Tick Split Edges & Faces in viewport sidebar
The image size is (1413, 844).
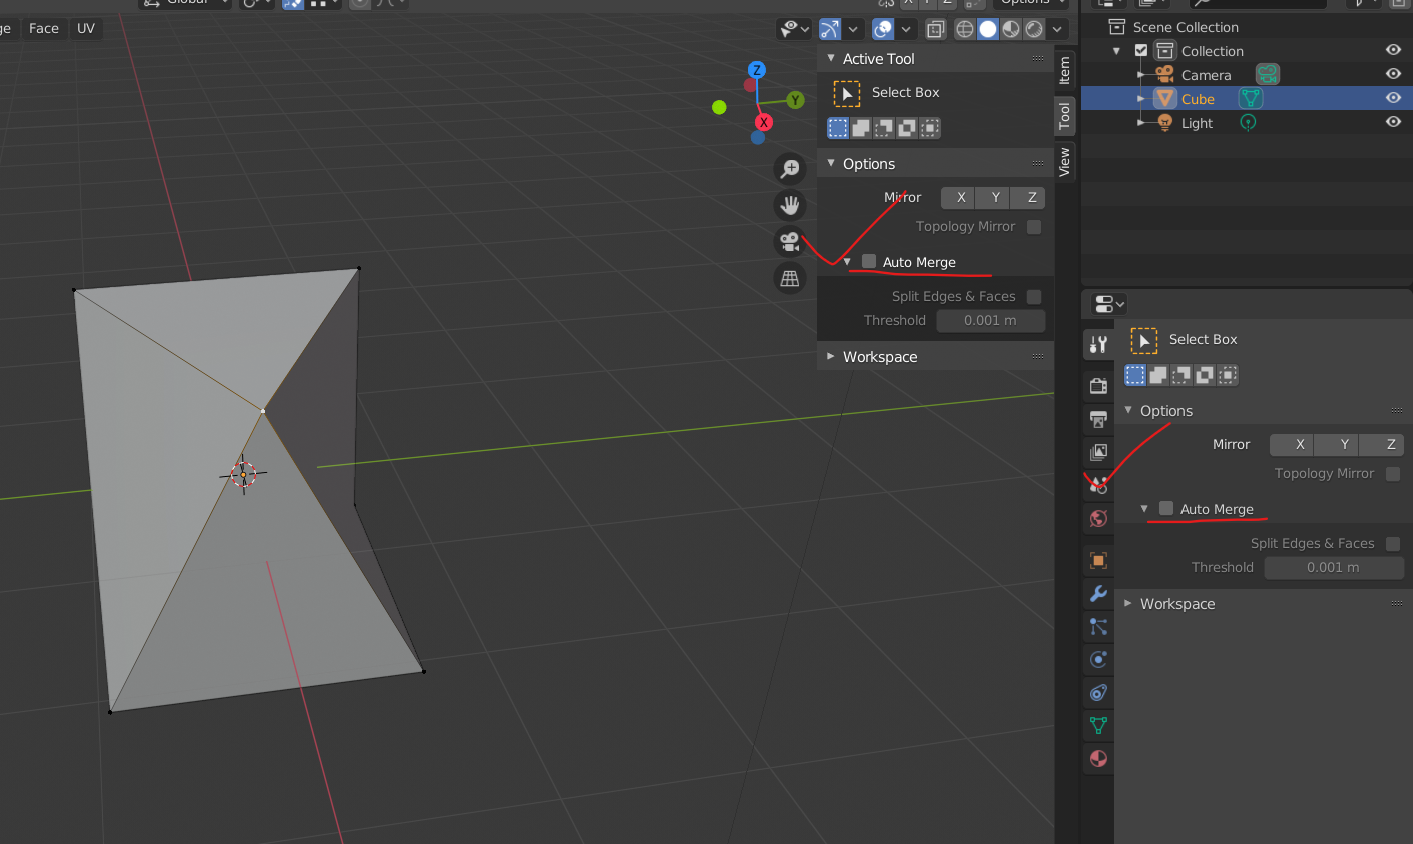[x=1034, y=297]
